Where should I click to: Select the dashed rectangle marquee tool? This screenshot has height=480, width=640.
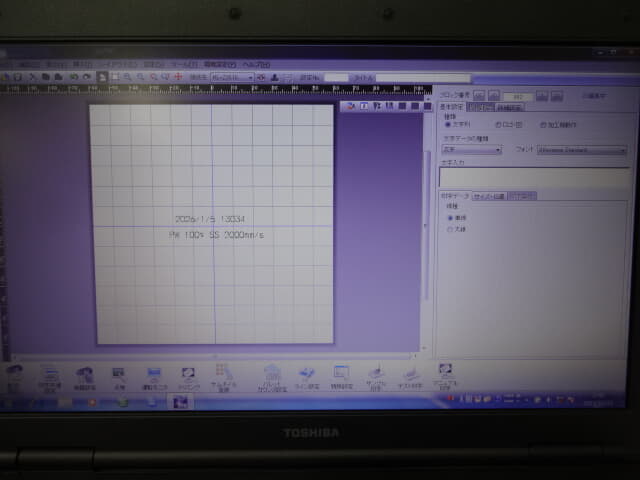(x=115, y=77)
